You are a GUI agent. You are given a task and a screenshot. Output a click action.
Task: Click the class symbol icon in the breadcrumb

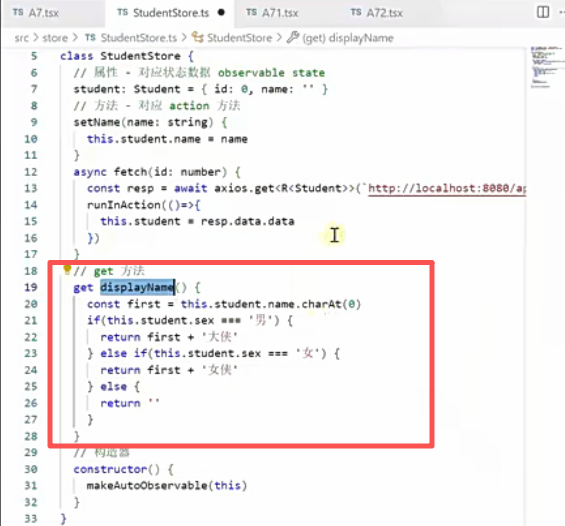tap(197, 37)
